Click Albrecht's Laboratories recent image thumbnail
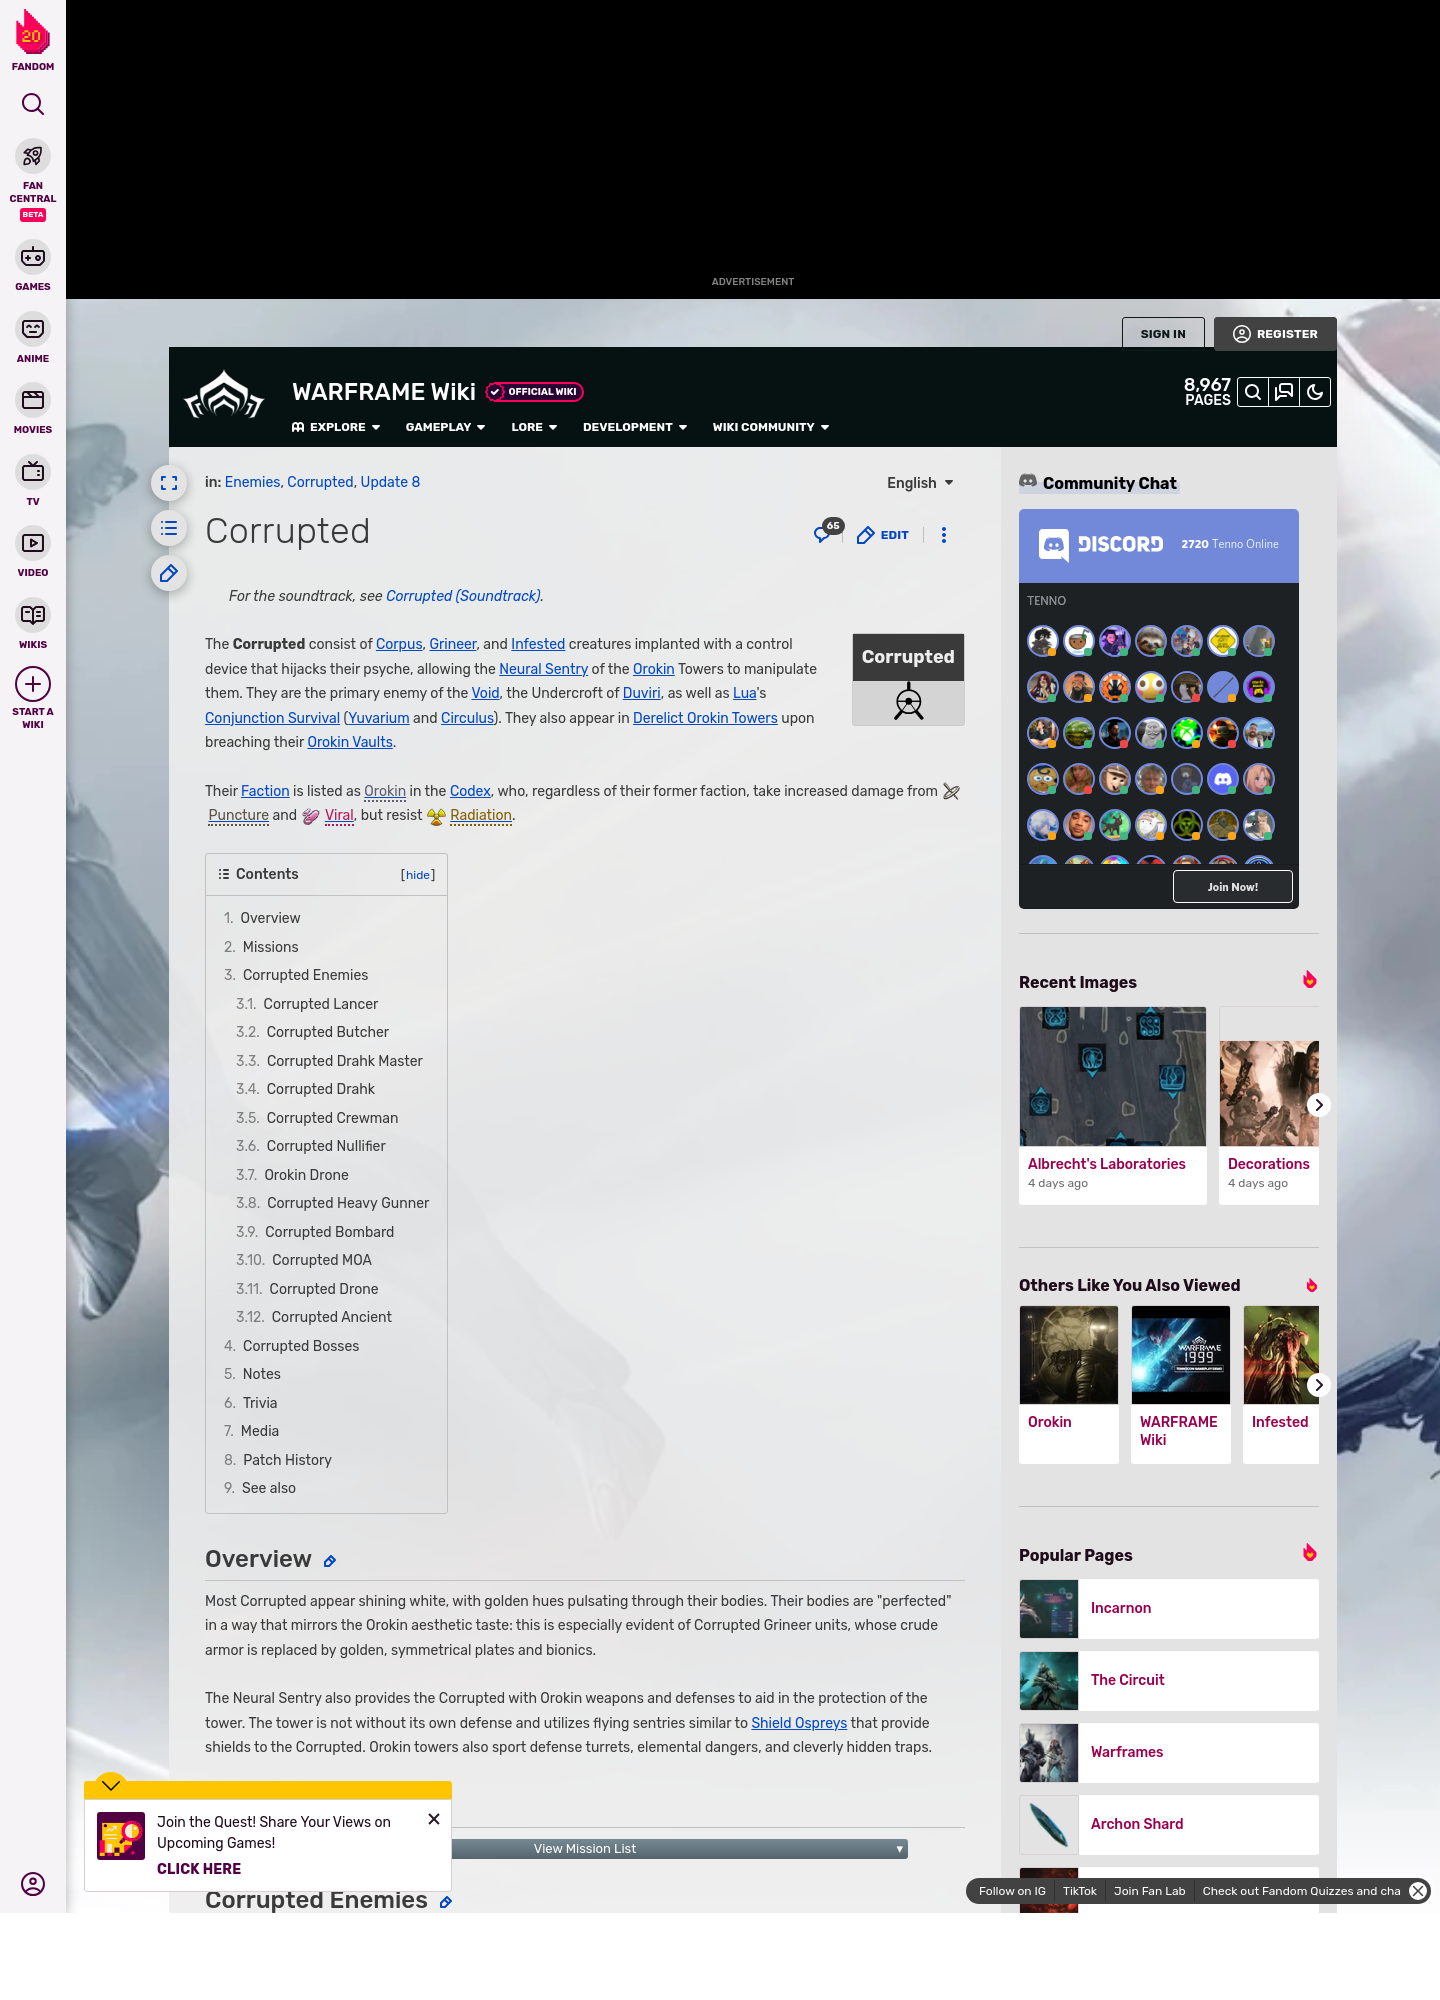 tap(1112, 1076)
